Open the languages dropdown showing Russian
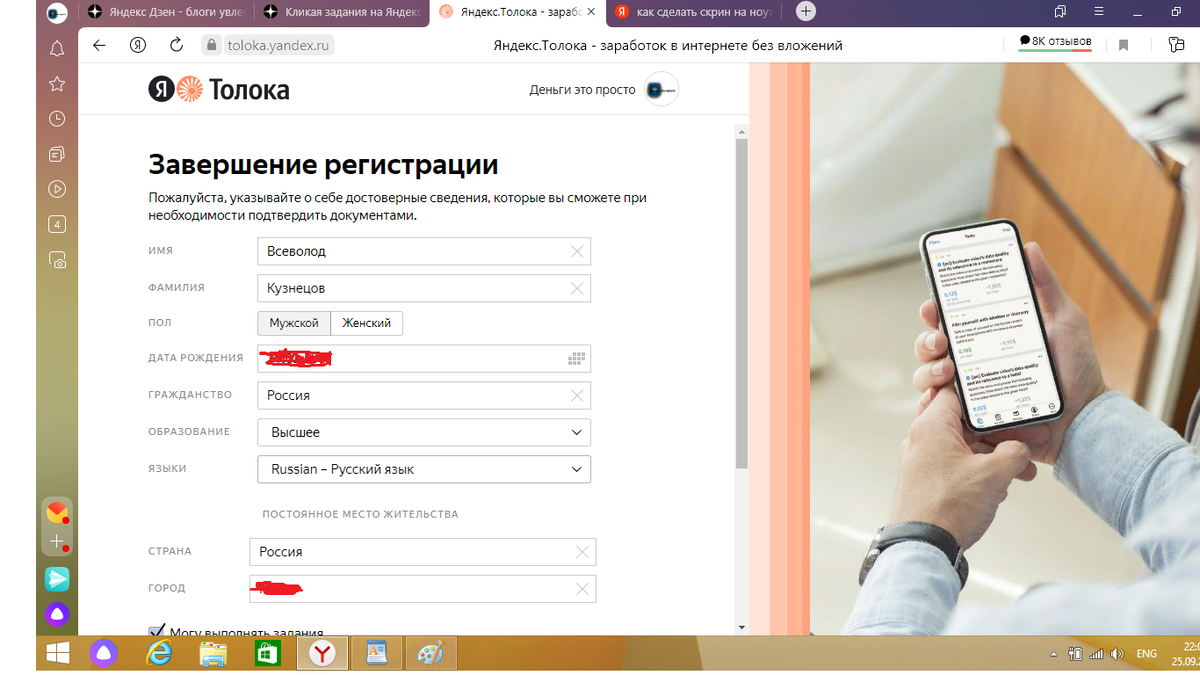 click(x=423, y=469)
